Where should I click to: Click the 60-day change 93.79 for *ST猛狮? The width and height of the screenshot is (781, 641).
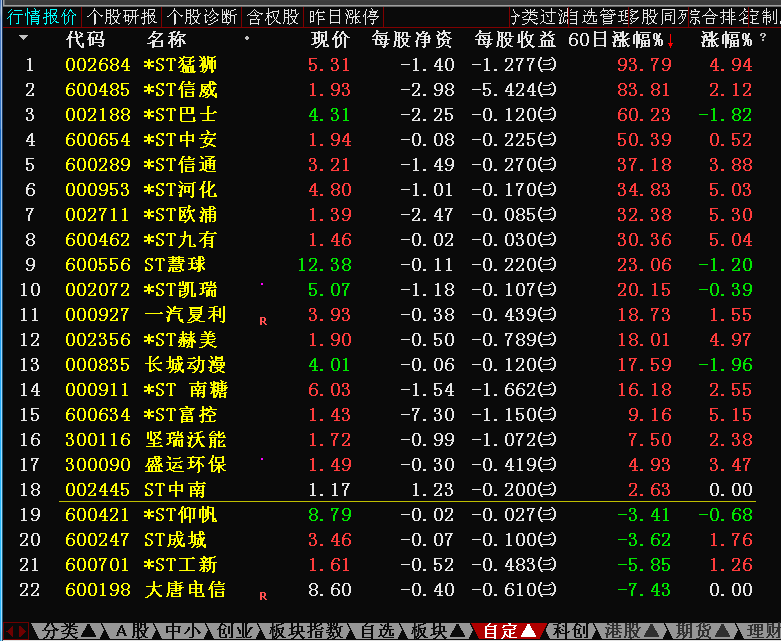[x=644, y=65]
